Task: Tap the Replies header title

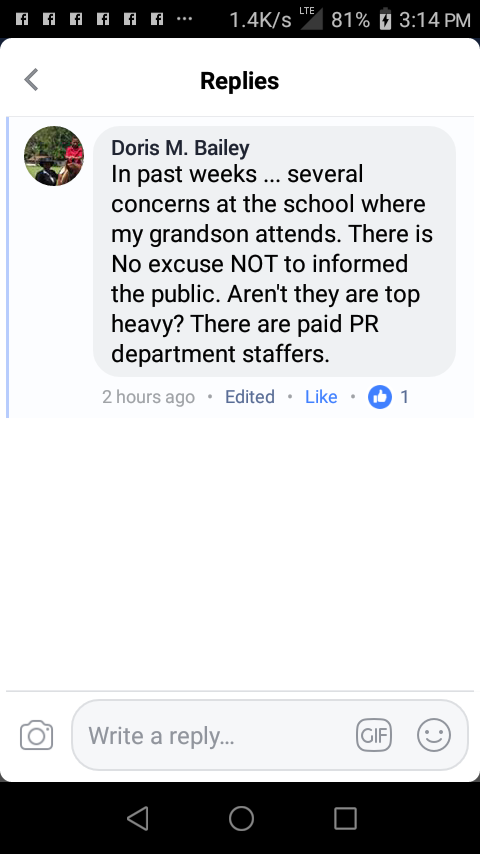Action: (x=240, y=81)
